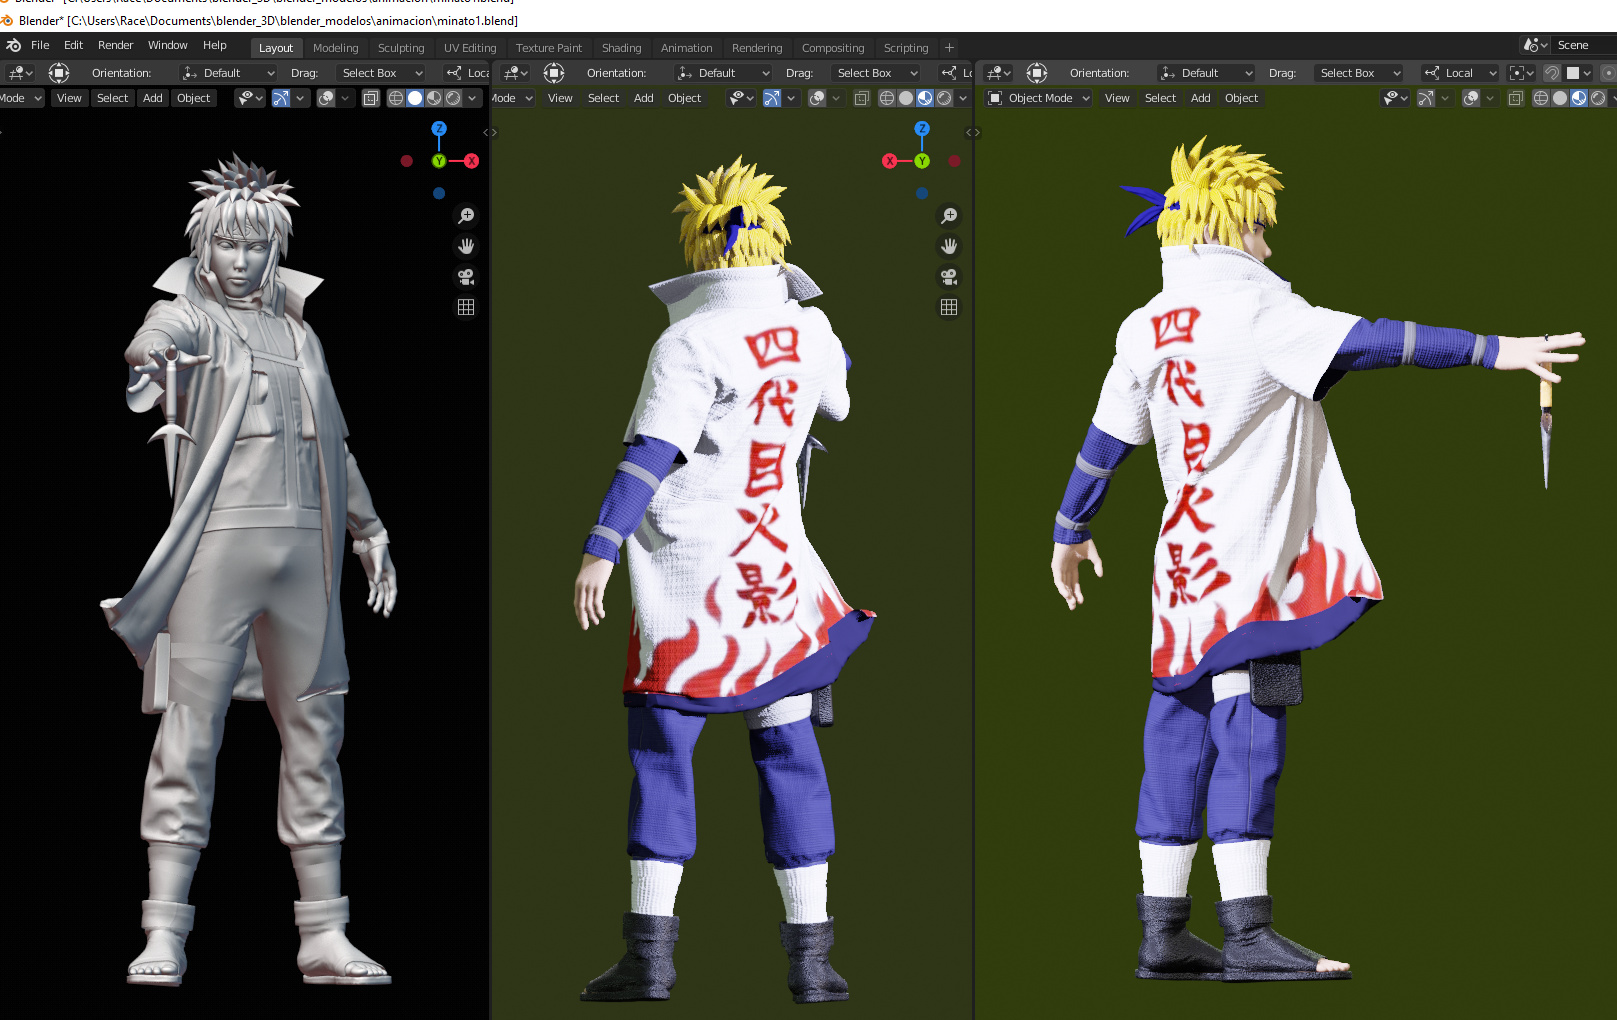
Task: Add a new workspace with the plus icon
Action: click(x=950, y=48)
